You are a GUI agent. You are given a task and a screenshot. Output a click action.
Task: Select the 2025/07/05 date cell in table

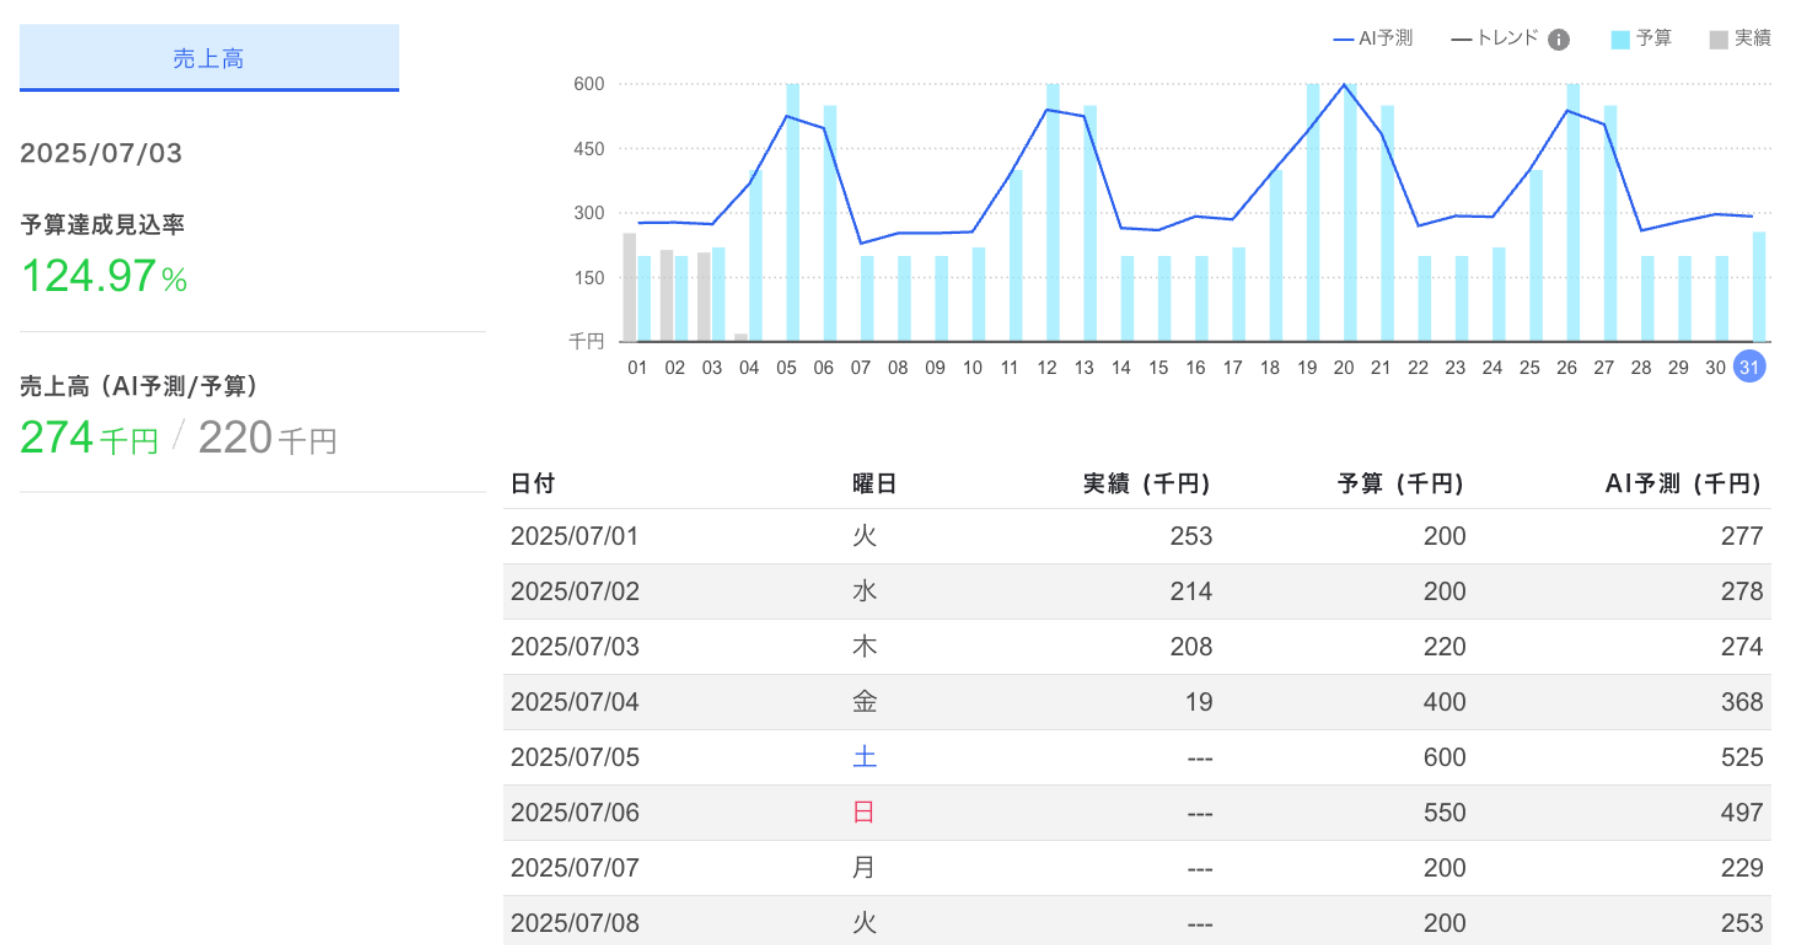click(575, 757)
